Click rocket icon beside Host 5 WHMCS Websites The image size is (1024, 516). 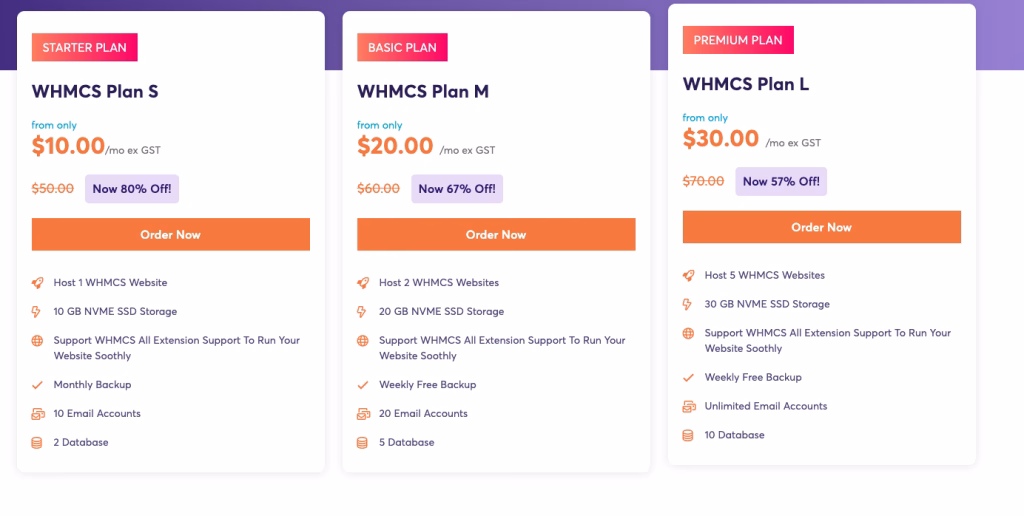[688, 276]
